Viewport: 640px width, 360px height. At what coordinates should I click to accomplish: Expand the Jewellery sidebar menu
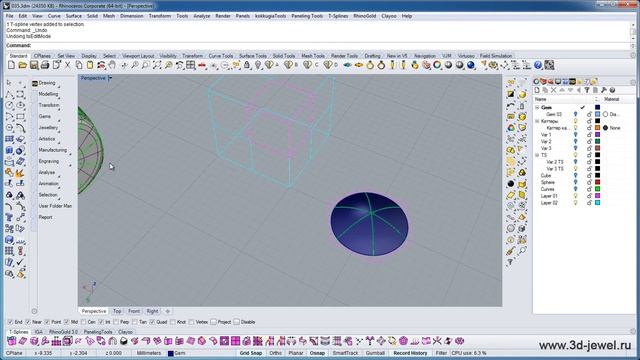[48, 128]
